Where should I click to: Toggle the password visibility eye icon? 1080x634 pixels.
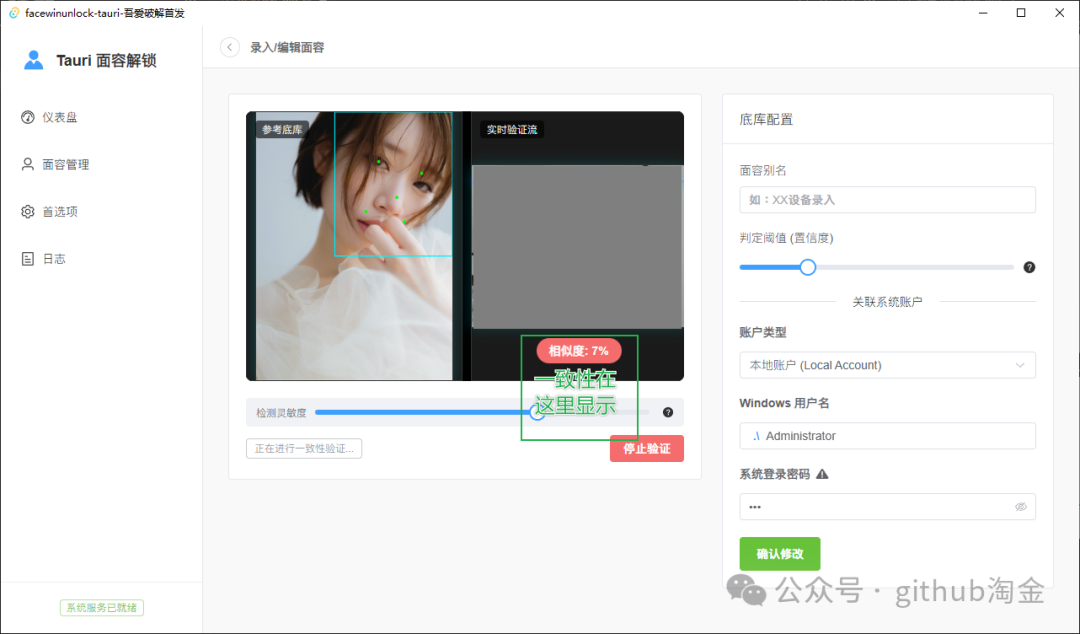[x=1021, y=507]
